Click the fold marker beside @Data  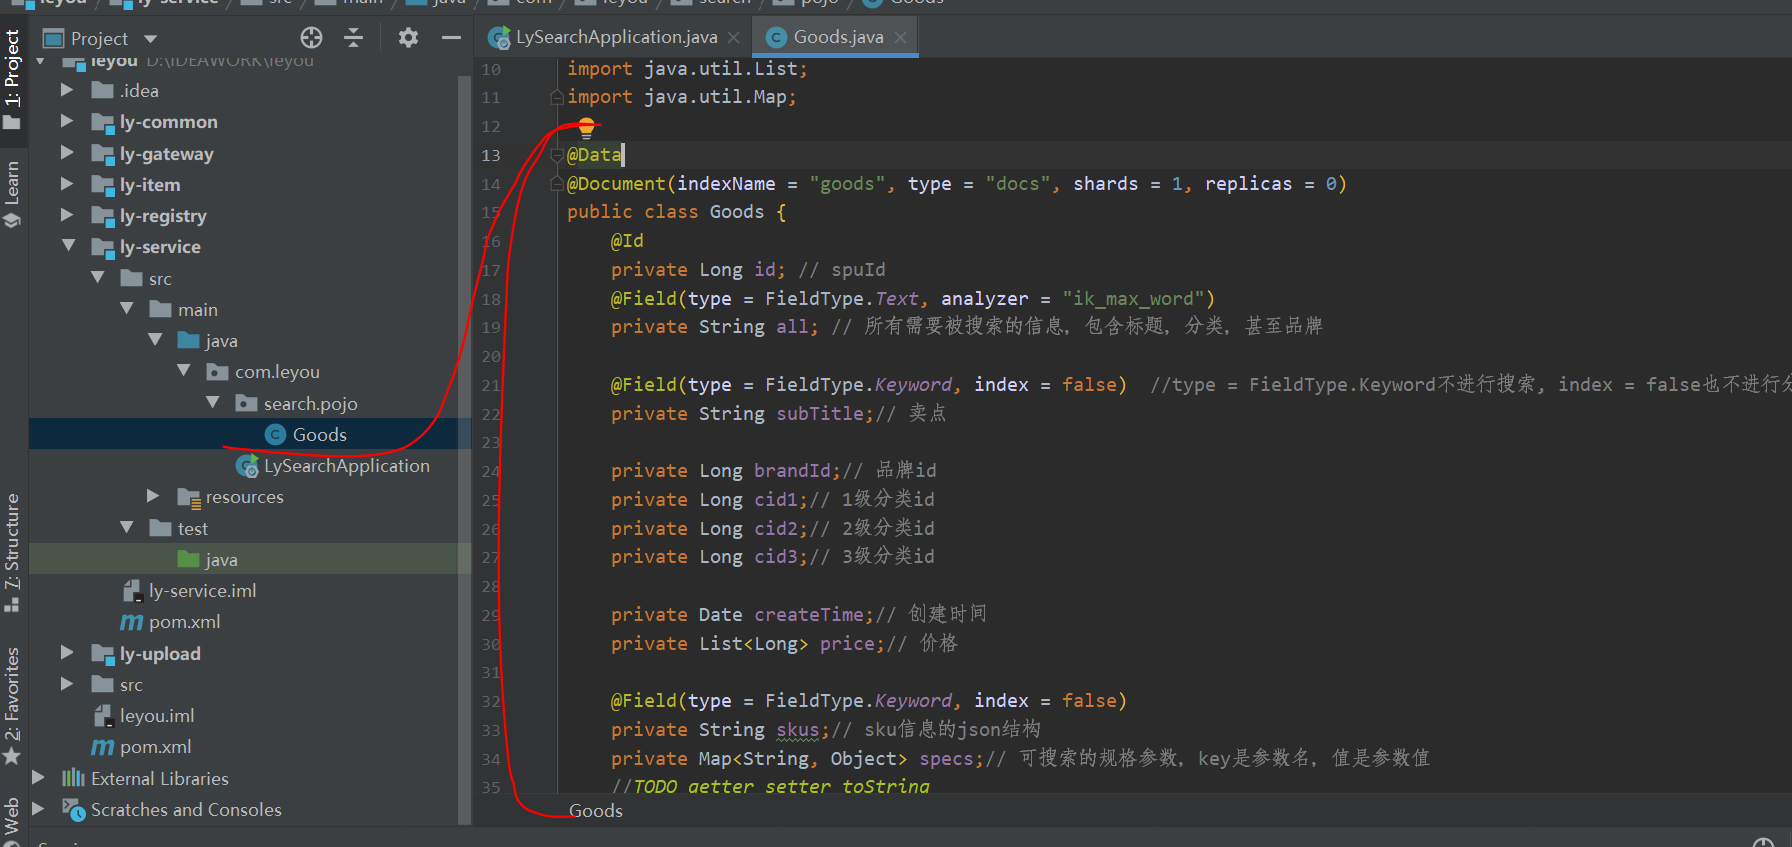557,155
